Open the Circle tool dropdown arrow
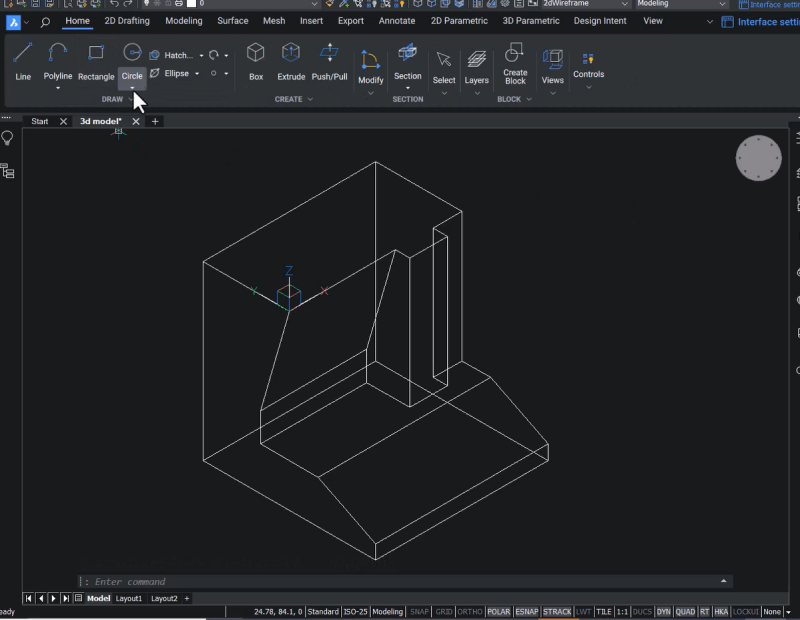 (x=132, y=88)
